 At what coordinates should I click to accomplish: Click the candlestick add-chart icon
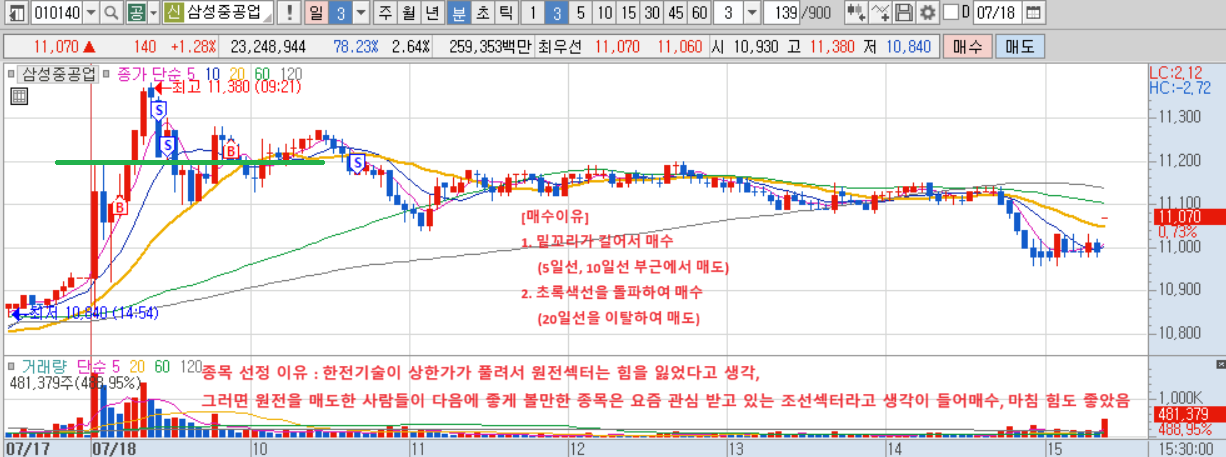click(x=856, y=13)
